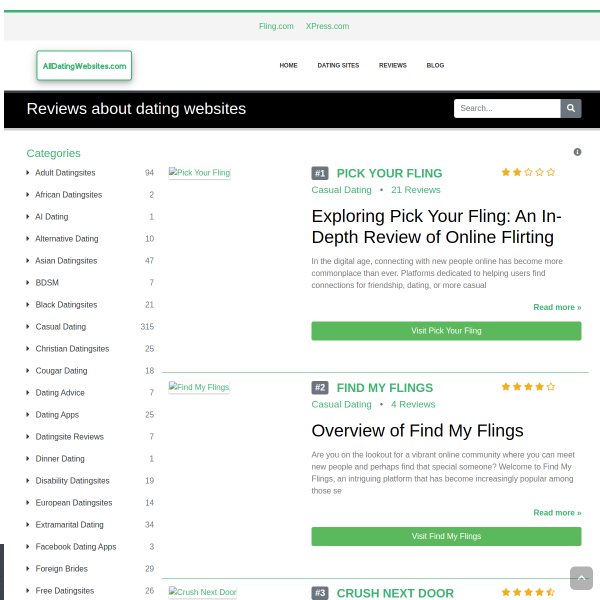Open the 4 Reviews link
This screenshot has width=600, height=600.
[413, 404]
